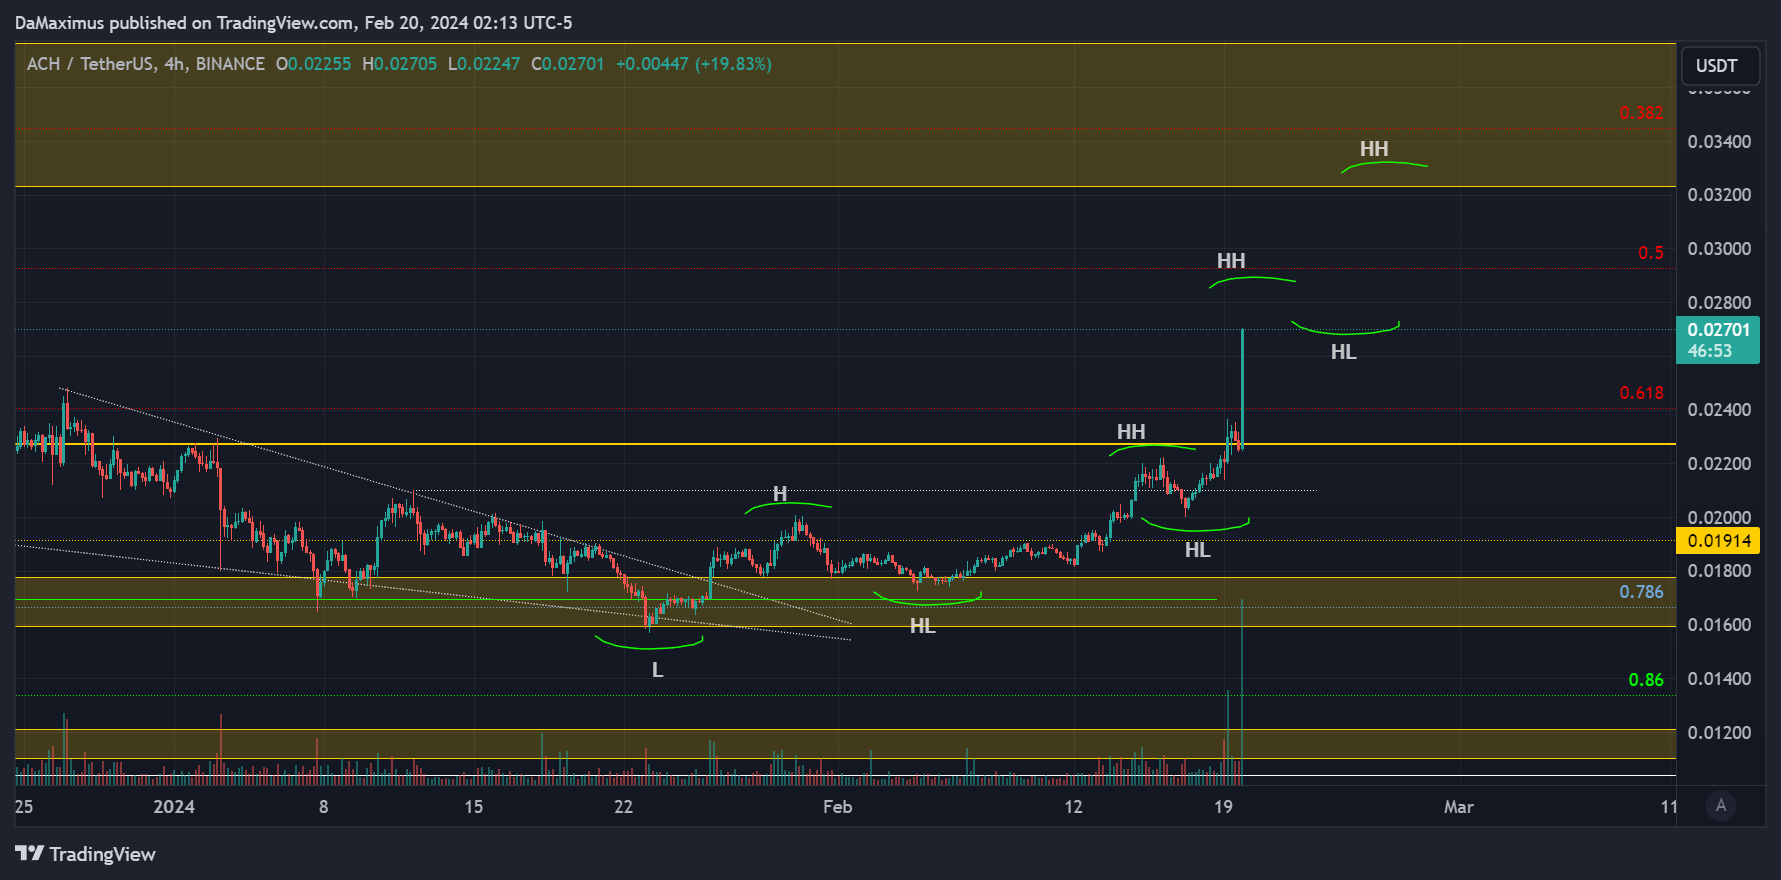Click the HL label beside current price 0.02701
The width and height of the screenshot is (1781, 880).
(1344, 352)
